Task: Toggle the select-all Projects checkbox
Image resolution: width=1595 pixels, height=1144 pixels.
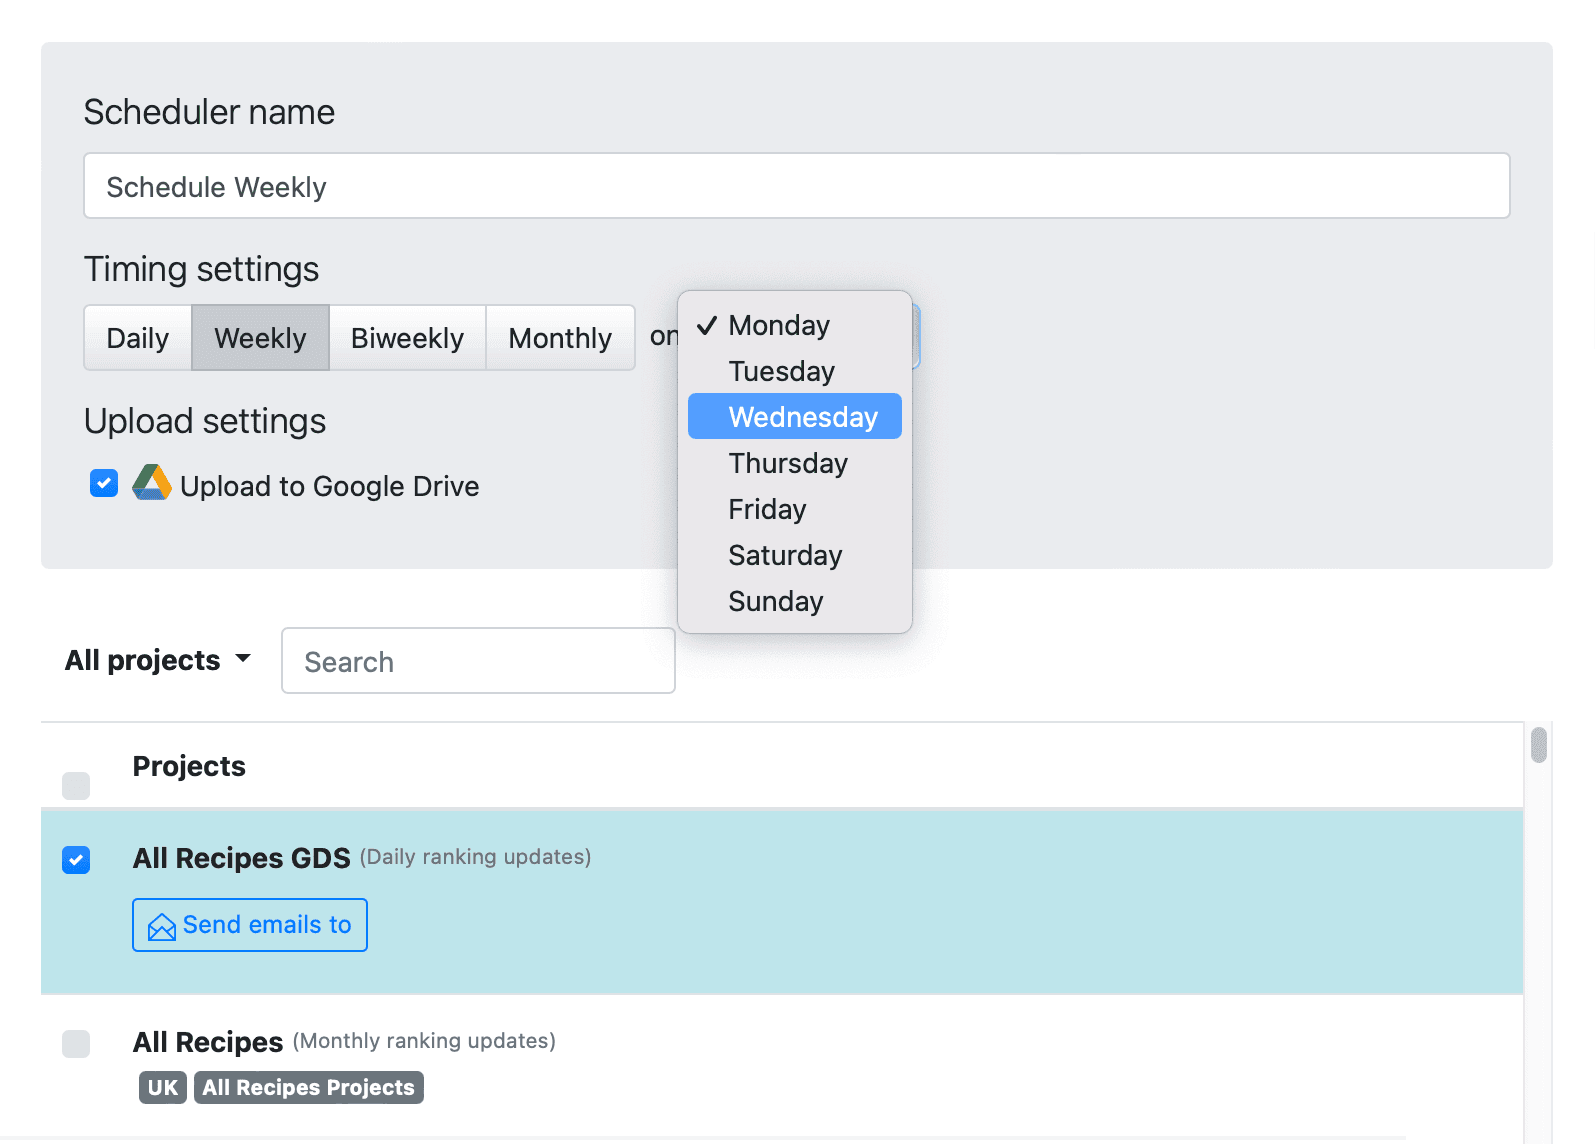Action: click(76, 785)
